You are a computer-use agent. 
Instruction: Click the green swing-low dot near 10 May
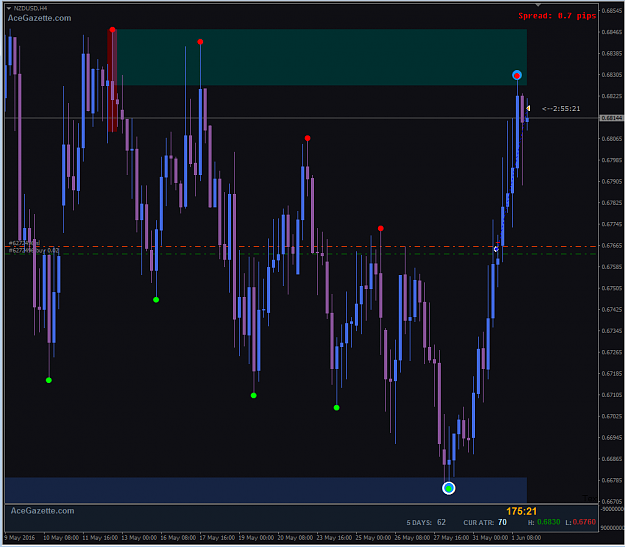click(49, 380)
